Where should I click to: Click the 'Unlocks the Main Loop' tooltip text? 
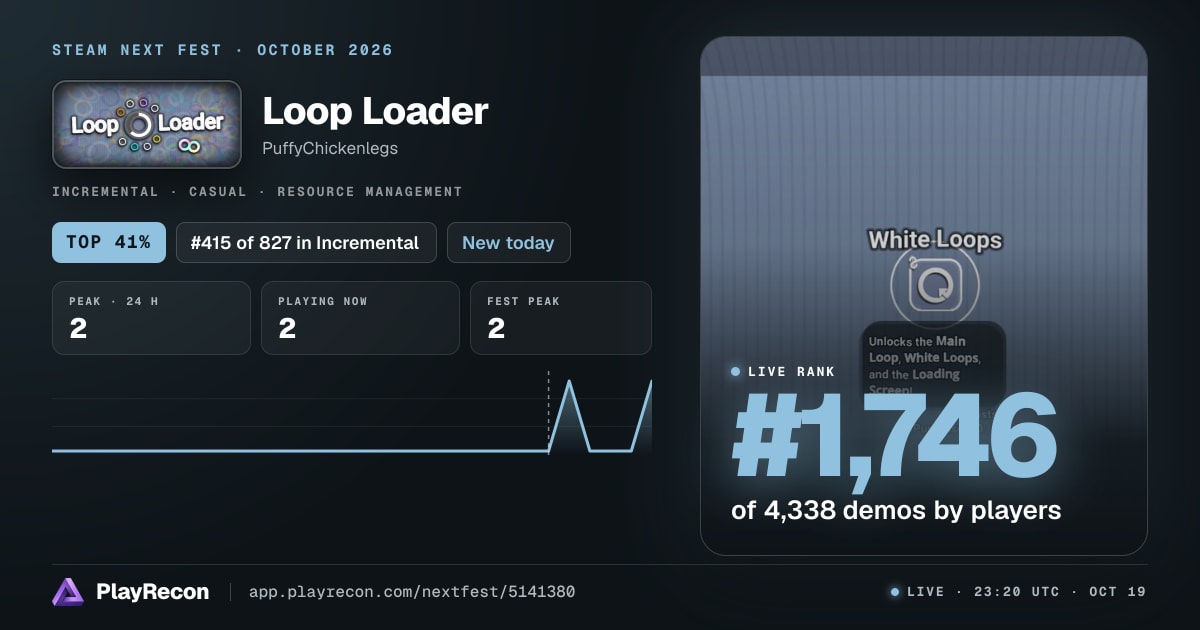point(924,366)
